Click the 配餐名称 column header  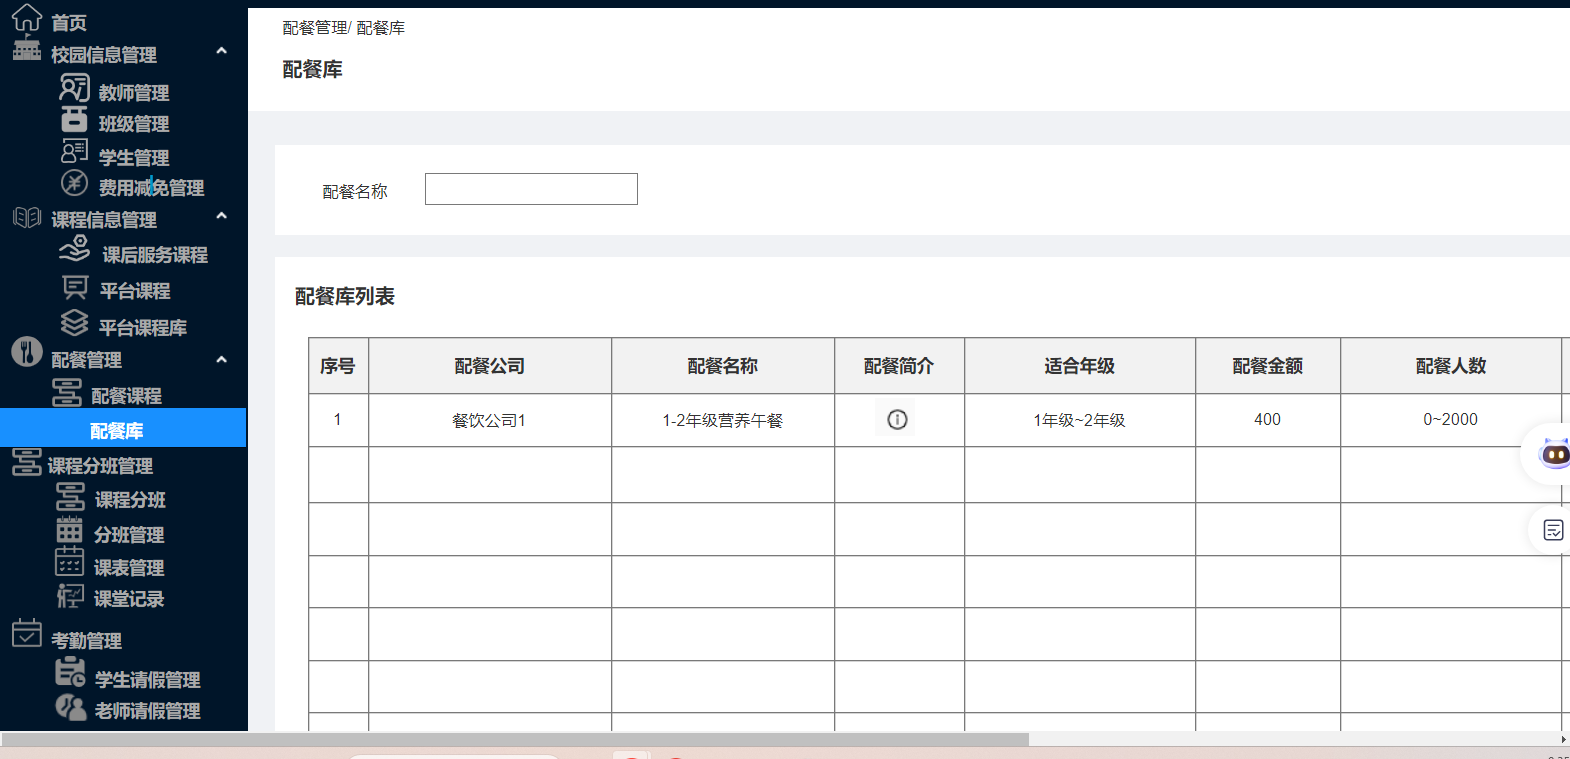pos(723,366)
